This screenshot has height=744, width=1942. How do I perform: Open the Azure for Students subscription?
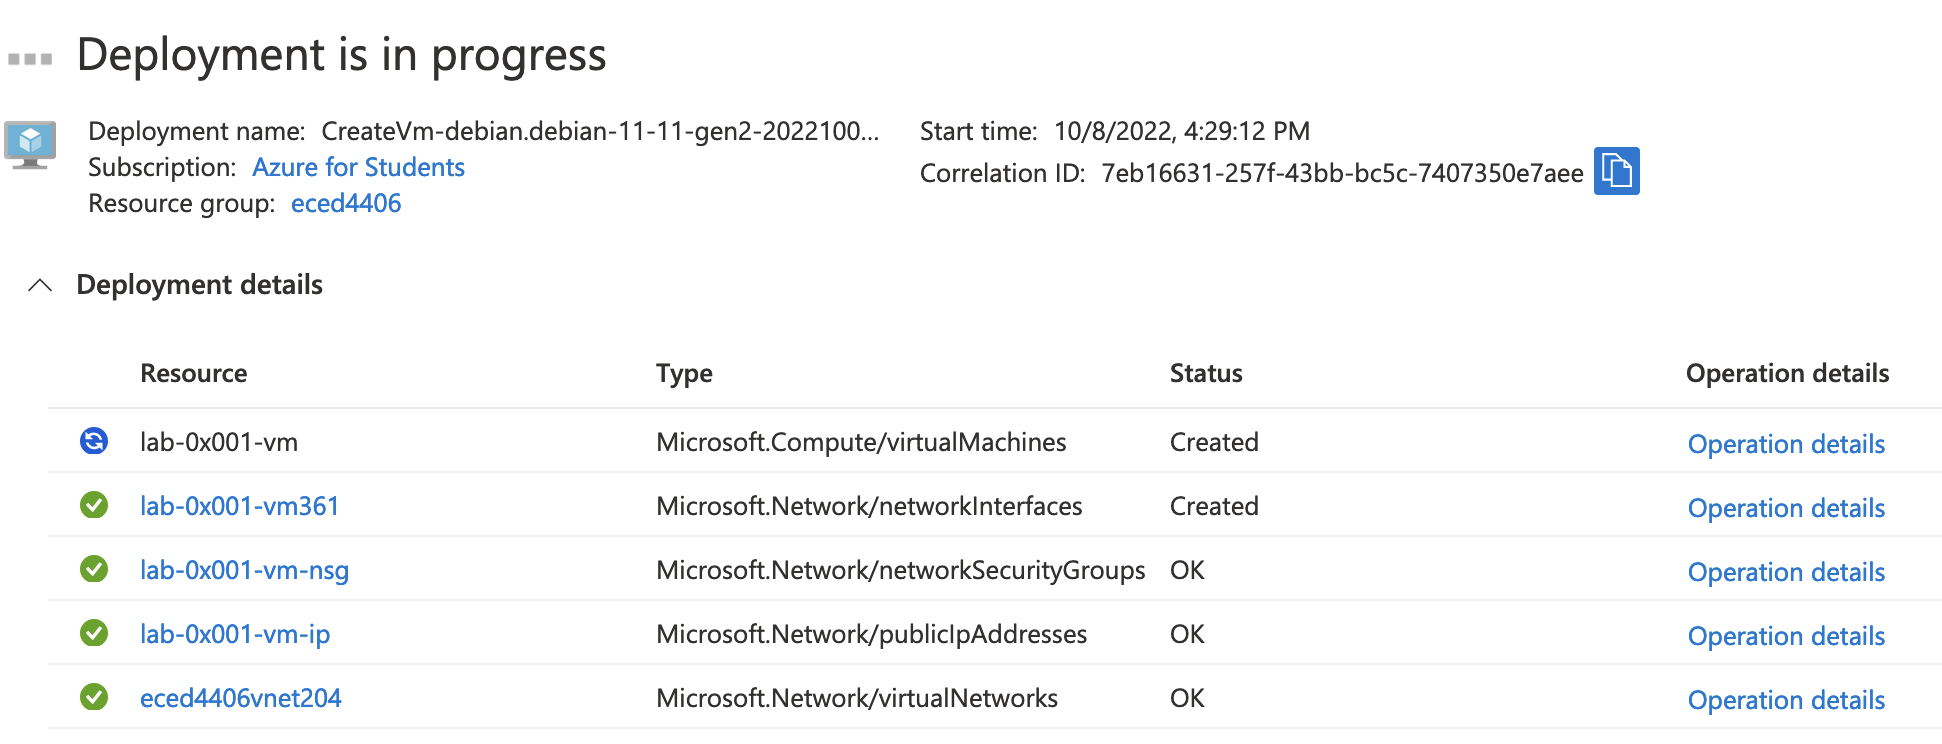tap(358, 167)
